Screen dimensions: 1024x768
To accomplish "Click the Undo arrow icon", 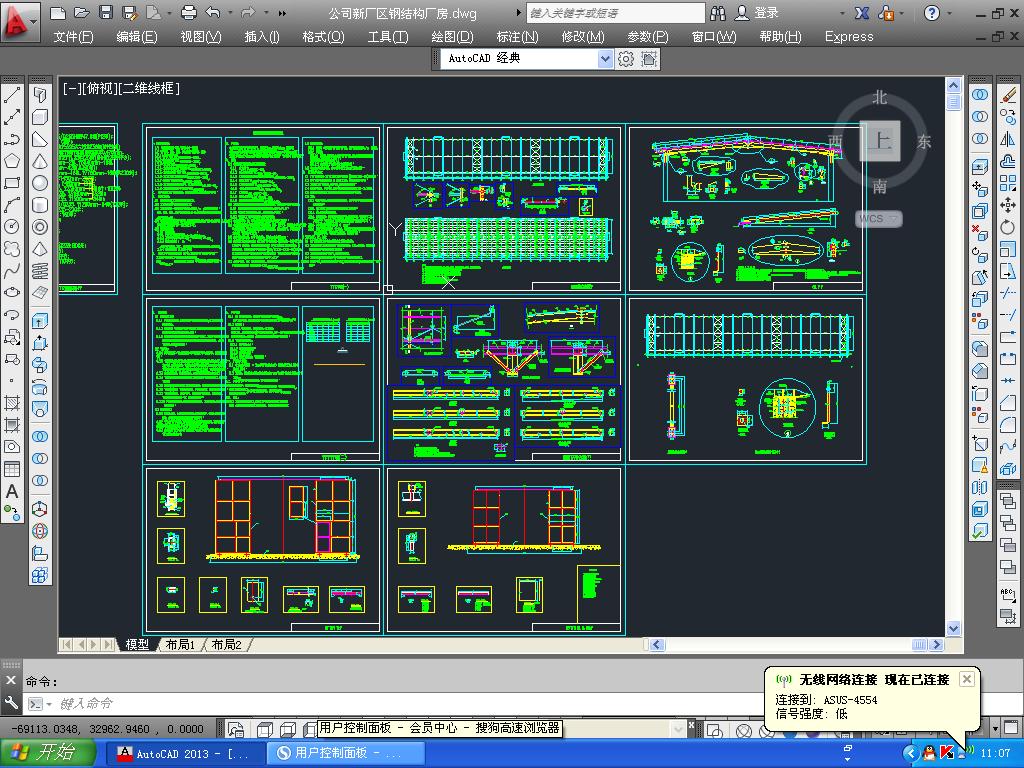I will click(213, 13).
